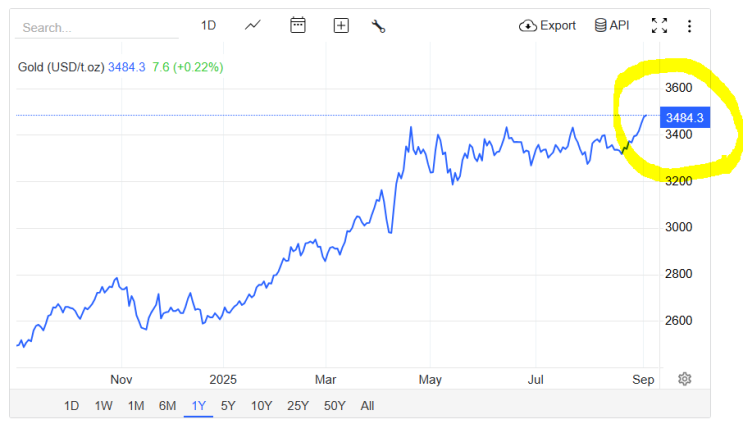The height and width of the screenshot is (433, 743).
Task: Open the calendar date range picker
Action: point(298,26)
